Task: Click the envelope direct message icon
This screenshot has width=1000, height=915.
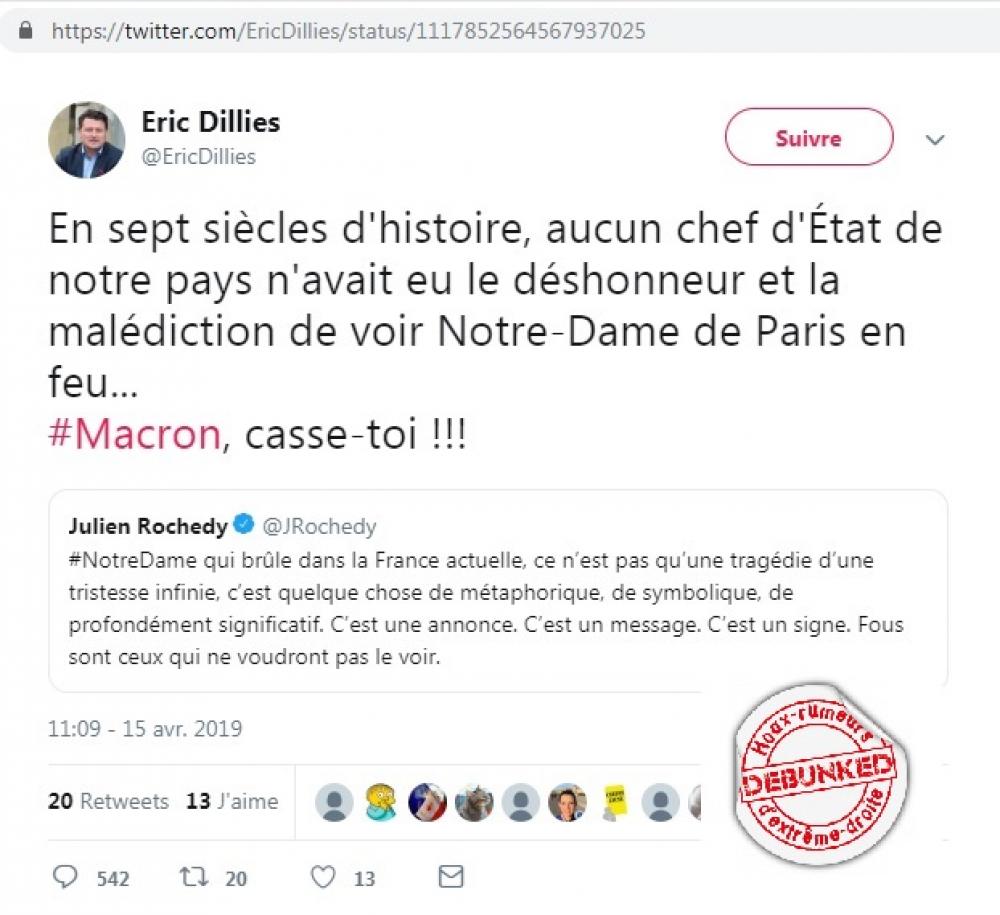Action: click(451, 877)
